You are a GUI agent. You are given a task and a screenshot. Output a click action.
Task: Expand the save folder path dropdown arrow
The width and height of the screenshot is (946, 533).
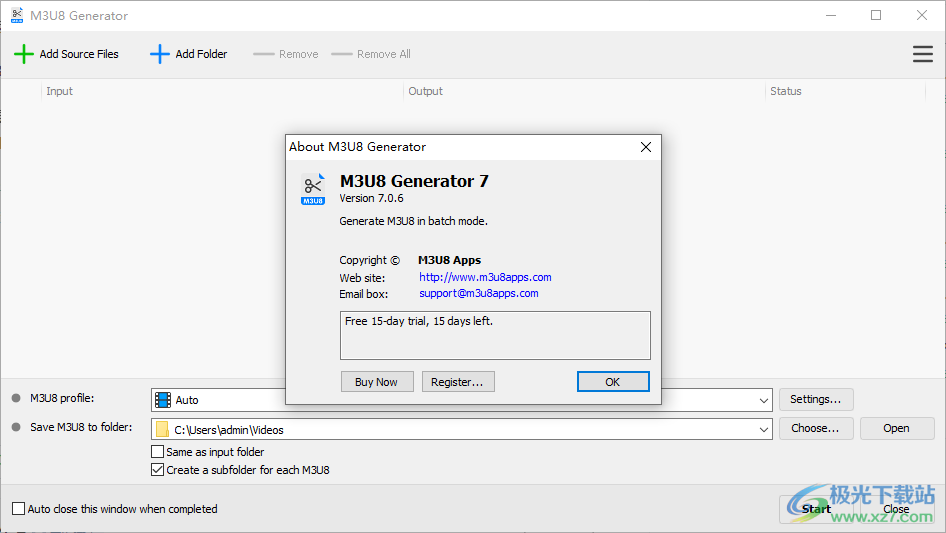tap(763, 430)
